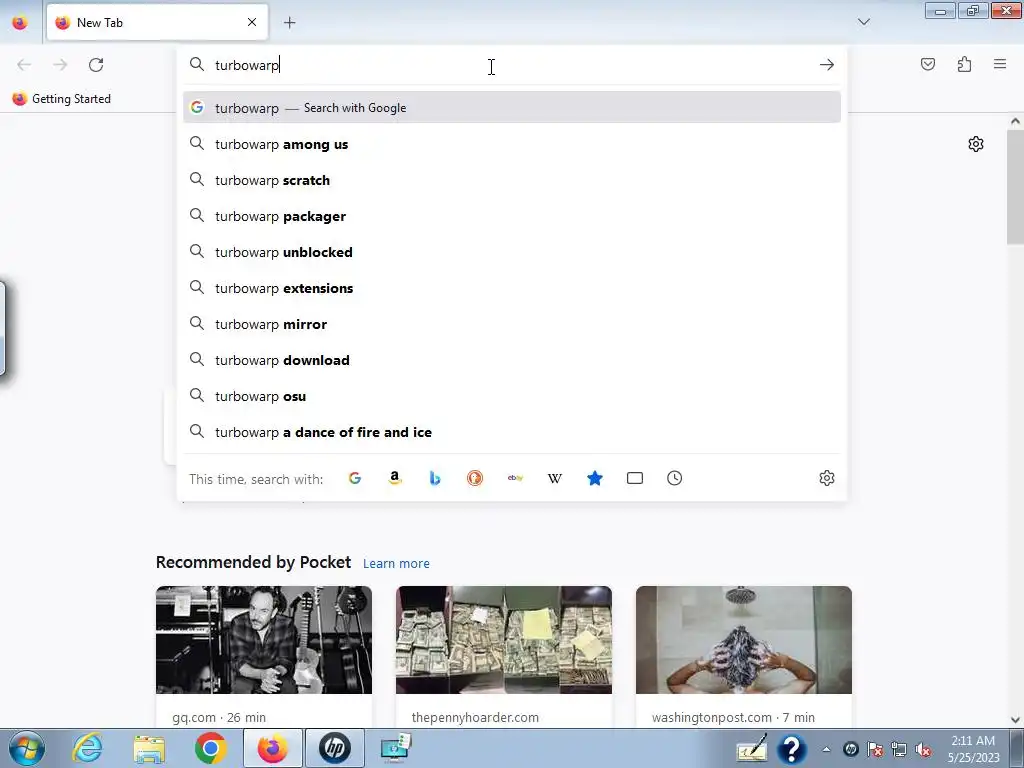Open the HP Support Assistant question mark icon
Screen dimensions: 1024x768
coord(792,748)
